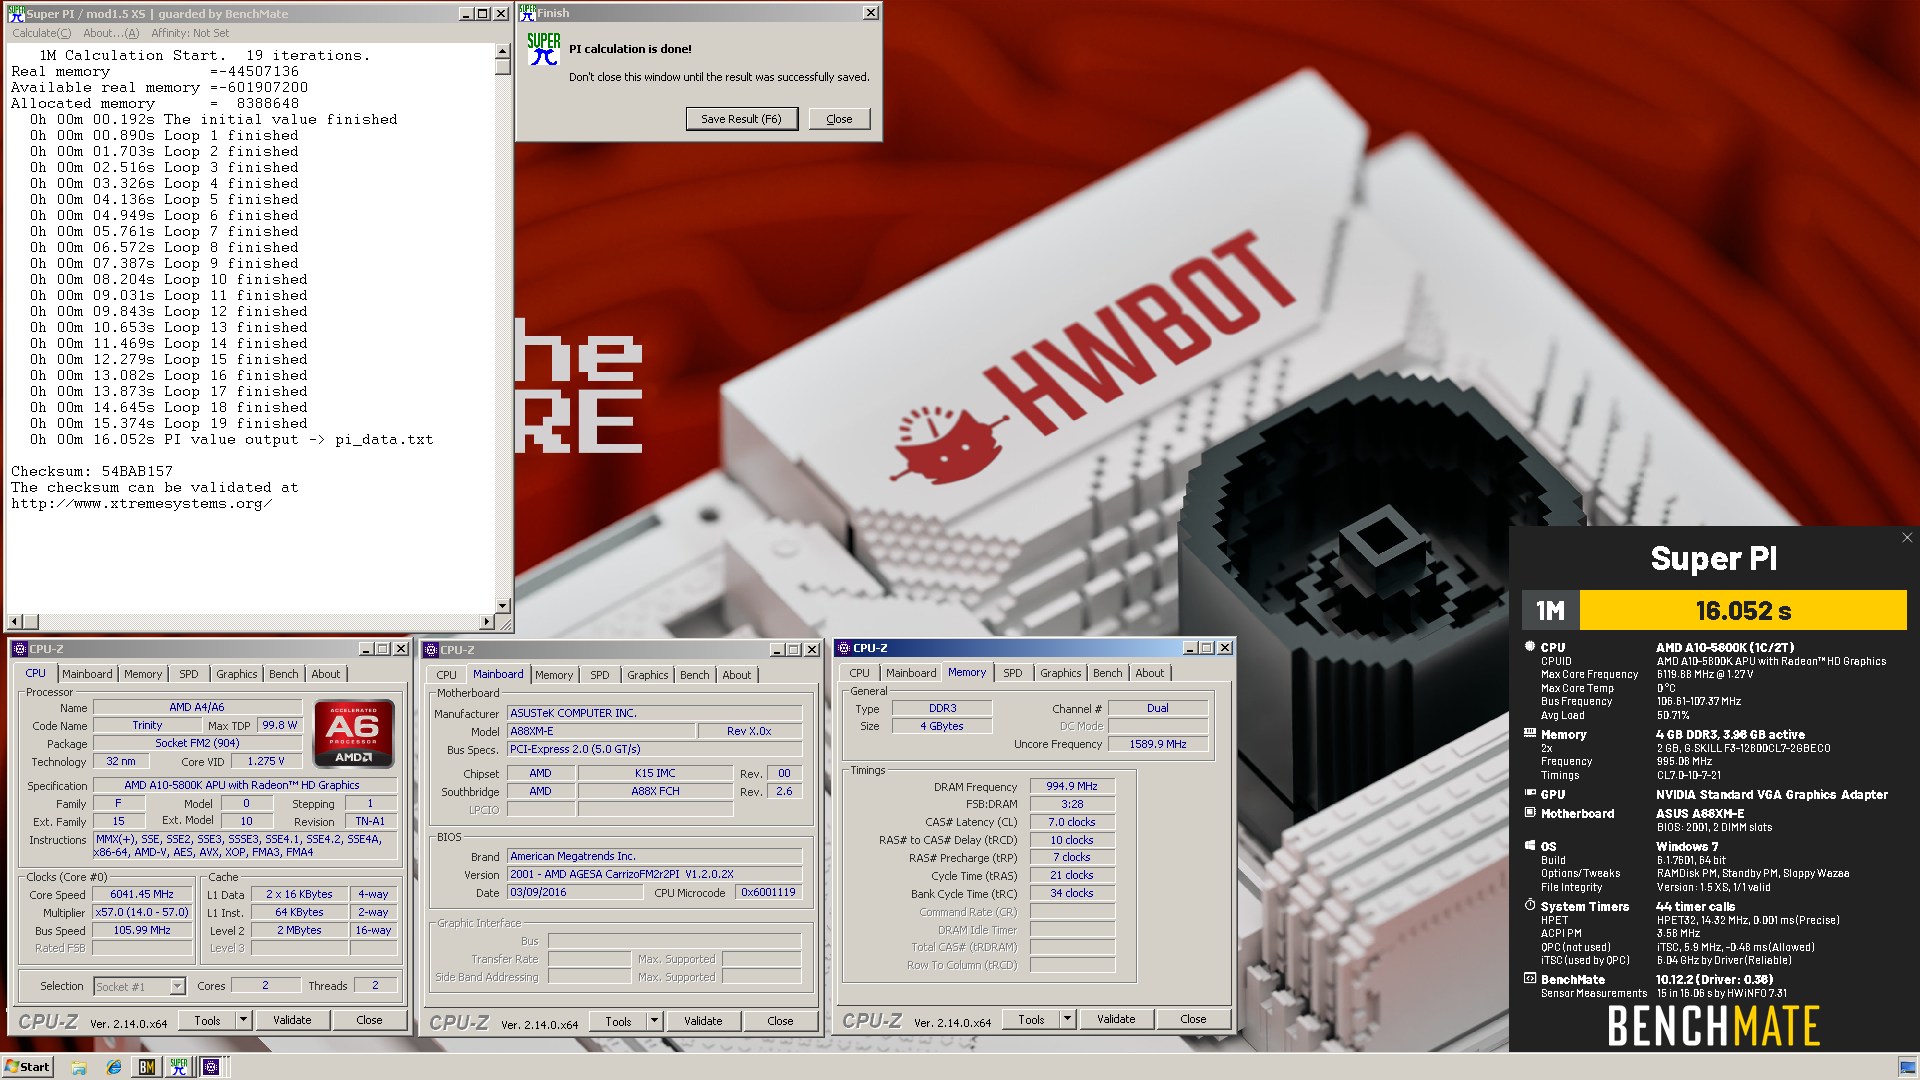The width and height of the screenshot is (1920, 1080).
Task: Click Super PI horizontal scrollbar left arrow
Action: tap(14, 622)
